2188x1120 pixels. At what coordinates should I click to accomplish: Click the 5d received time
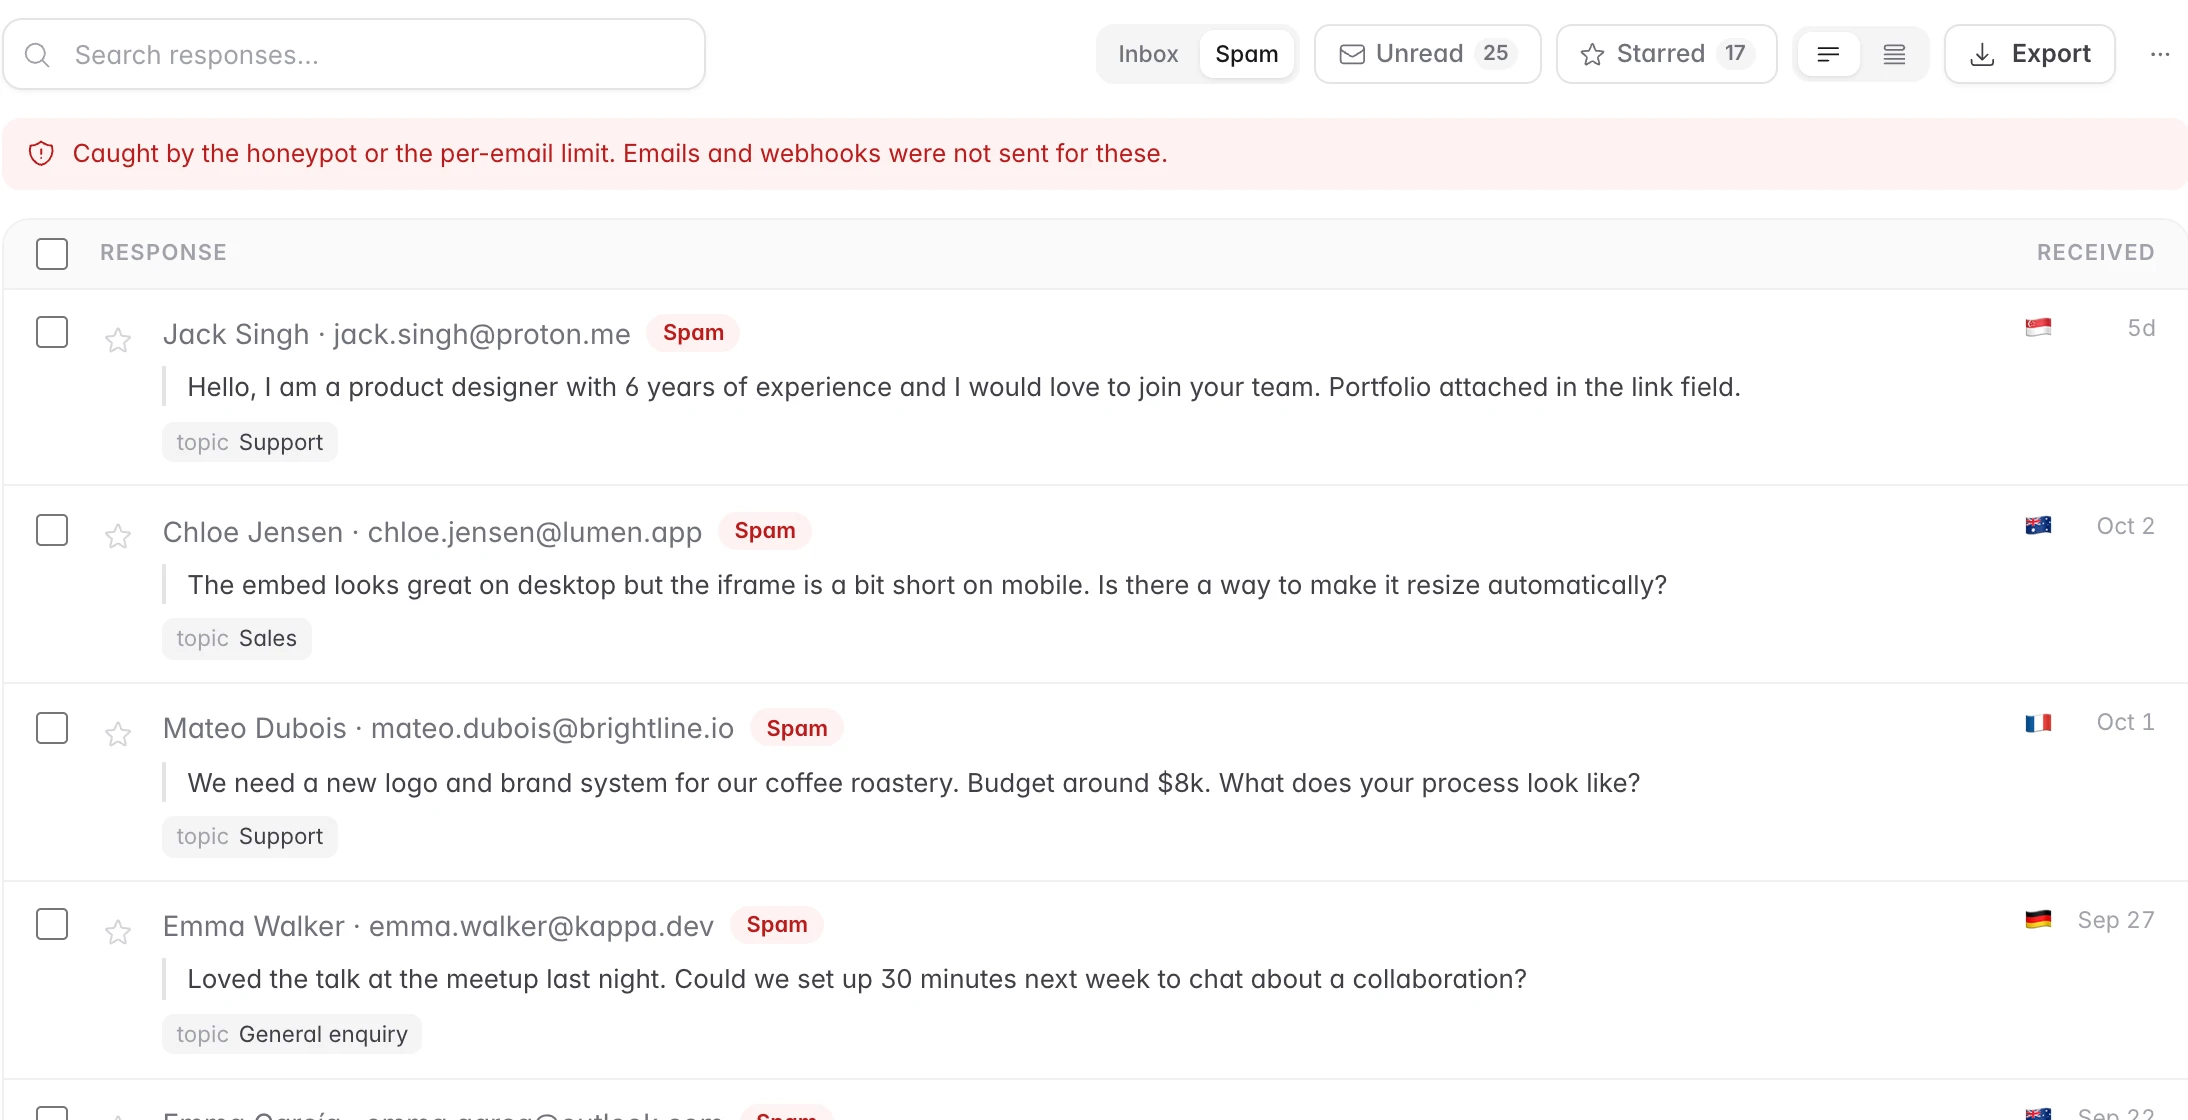pos(2140,328)
